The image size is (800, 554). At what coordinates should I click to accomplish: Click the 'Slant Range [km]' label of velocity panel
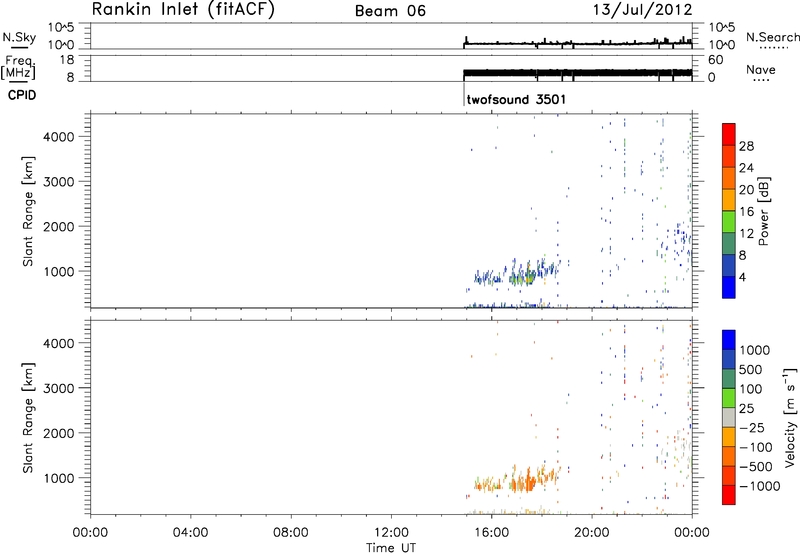coord(28,418)
